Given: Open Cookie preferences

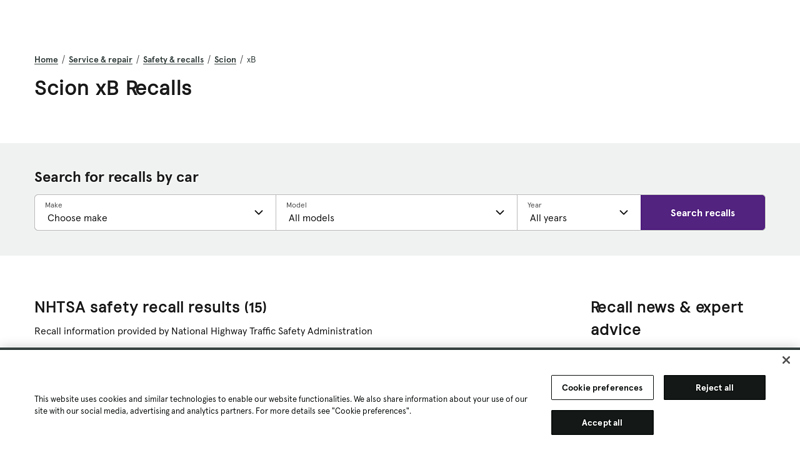Looking at the screenshot, I should tap(602, 388).
